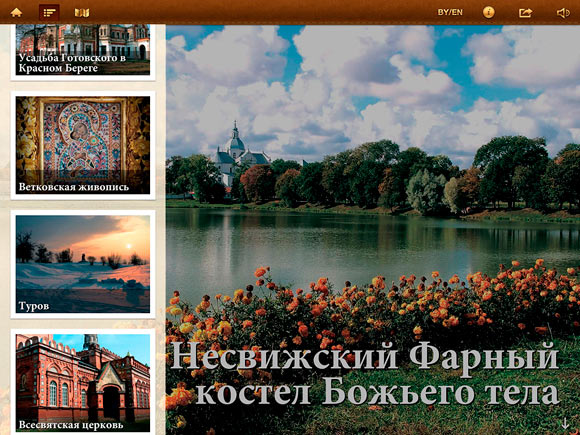Click the title Несвижский Фарный костел Божьего тела
Screen dimensions: 580x435
(365, 374)
